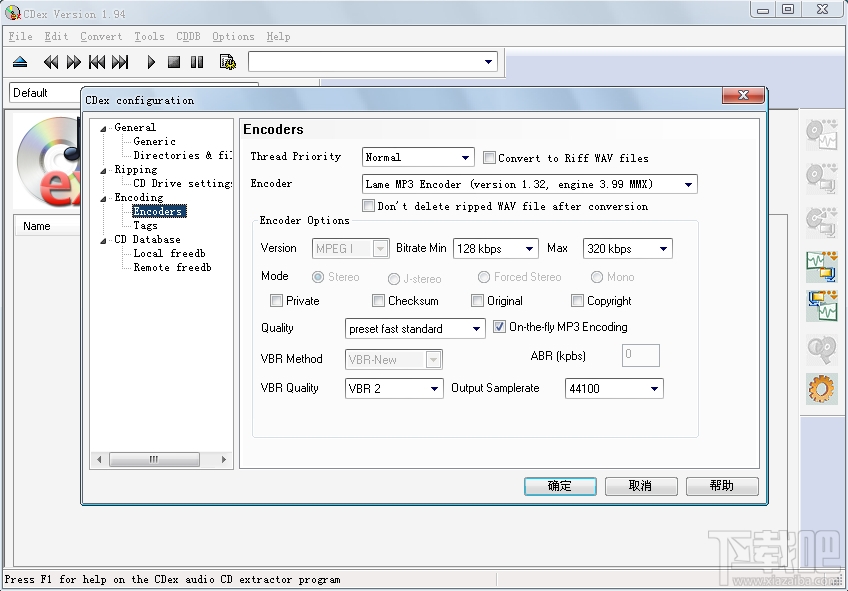Close the CDex configuration dialog

click(x=744, y=95)
